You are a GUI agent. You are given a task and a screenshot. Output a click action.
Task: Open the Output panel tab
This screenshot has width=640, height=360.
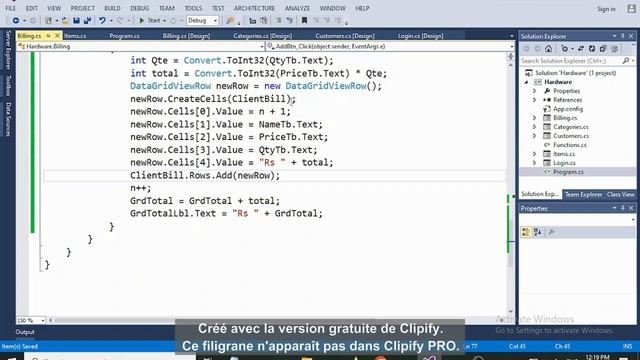click(x=25, y=332)
